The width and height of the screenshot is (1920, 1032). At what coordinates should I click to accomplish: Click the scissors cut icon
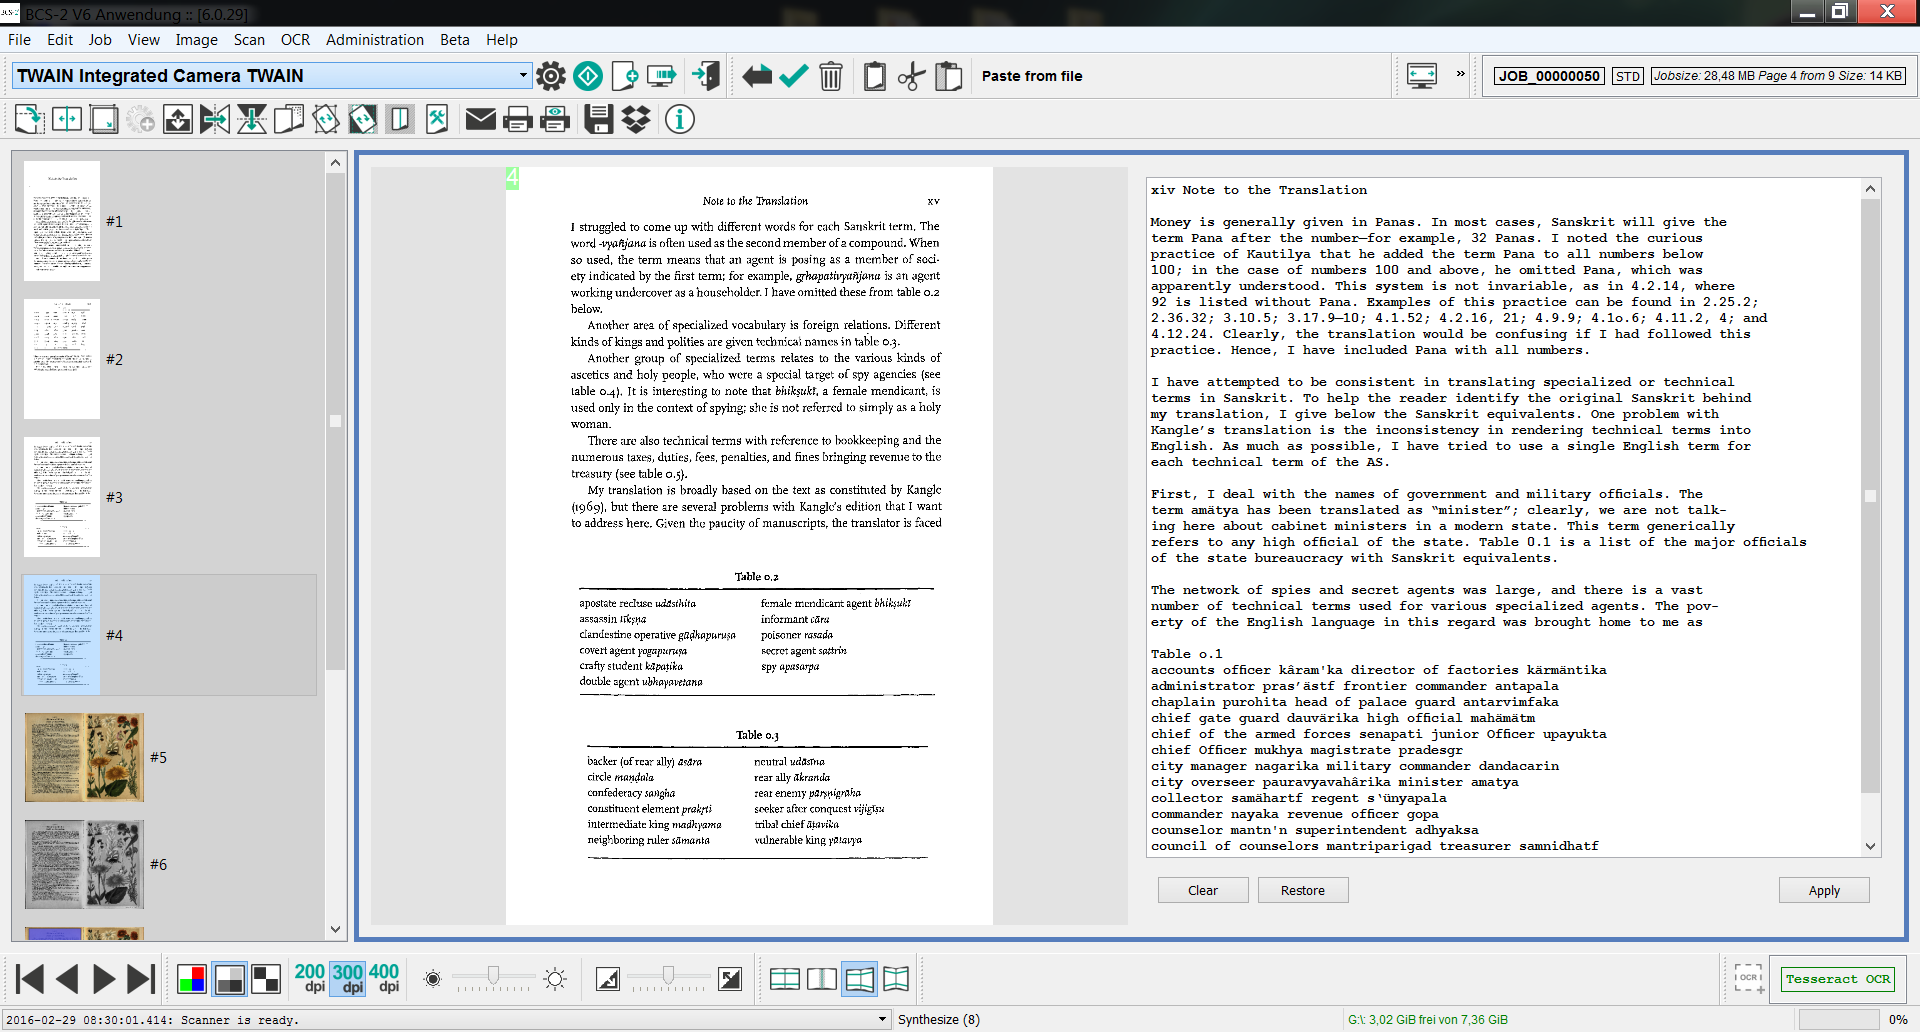(x=911, y=76)
